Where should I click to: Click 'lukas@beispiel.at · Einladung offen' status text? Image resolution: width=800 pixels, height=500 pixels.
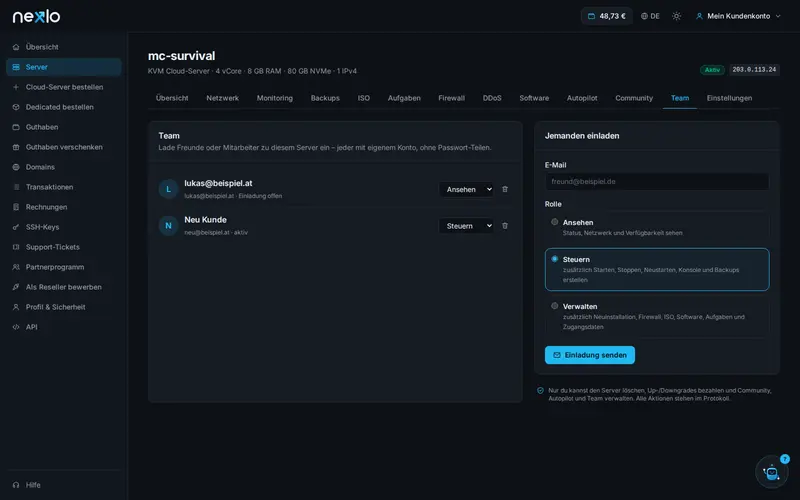[x=233, y=196]
